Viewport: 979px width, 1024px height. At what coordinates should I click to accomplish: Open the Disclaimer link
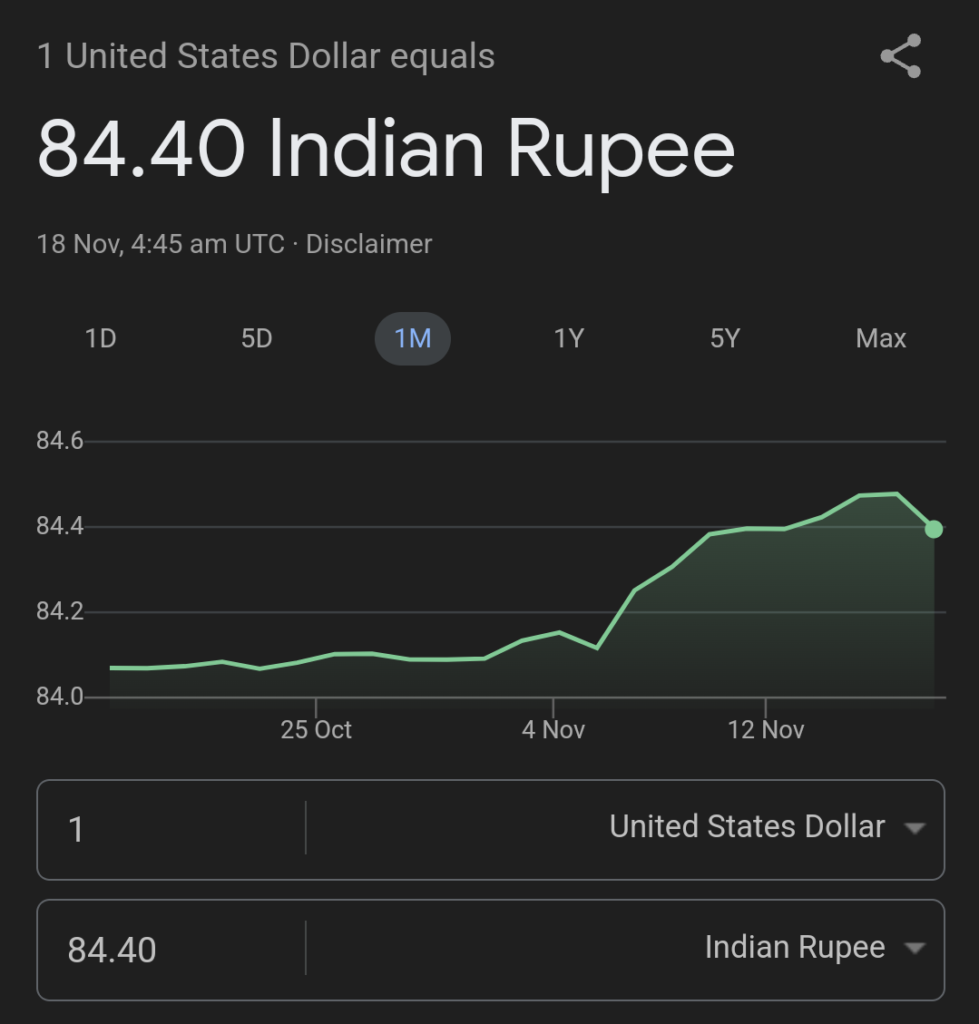[369, 244]
